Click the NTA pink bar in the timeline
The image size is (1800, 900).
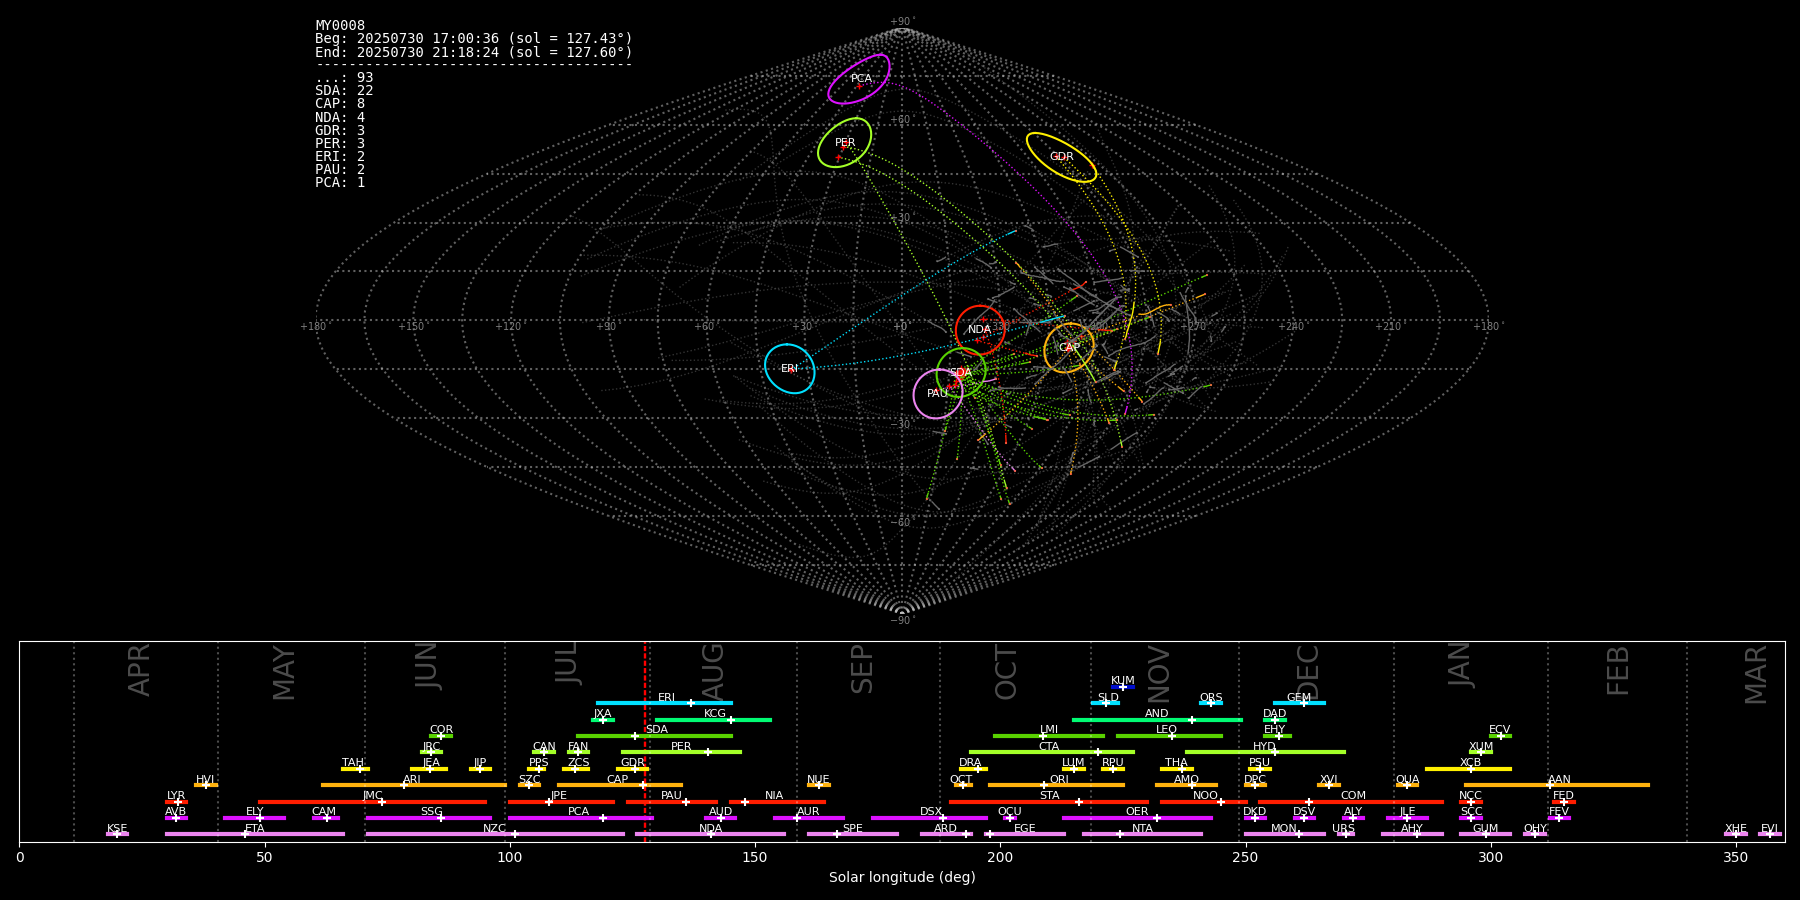point(1142,834)
